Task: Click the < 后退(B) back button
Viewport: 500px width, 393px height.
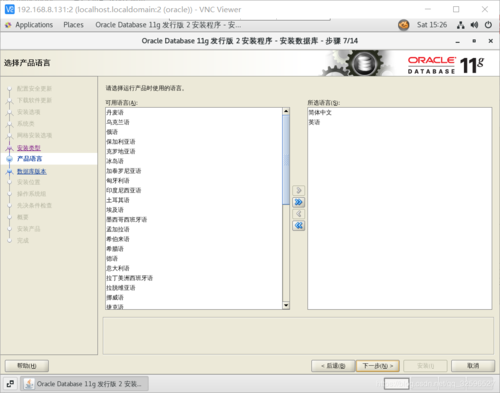Action: click(x=333, y=366)
